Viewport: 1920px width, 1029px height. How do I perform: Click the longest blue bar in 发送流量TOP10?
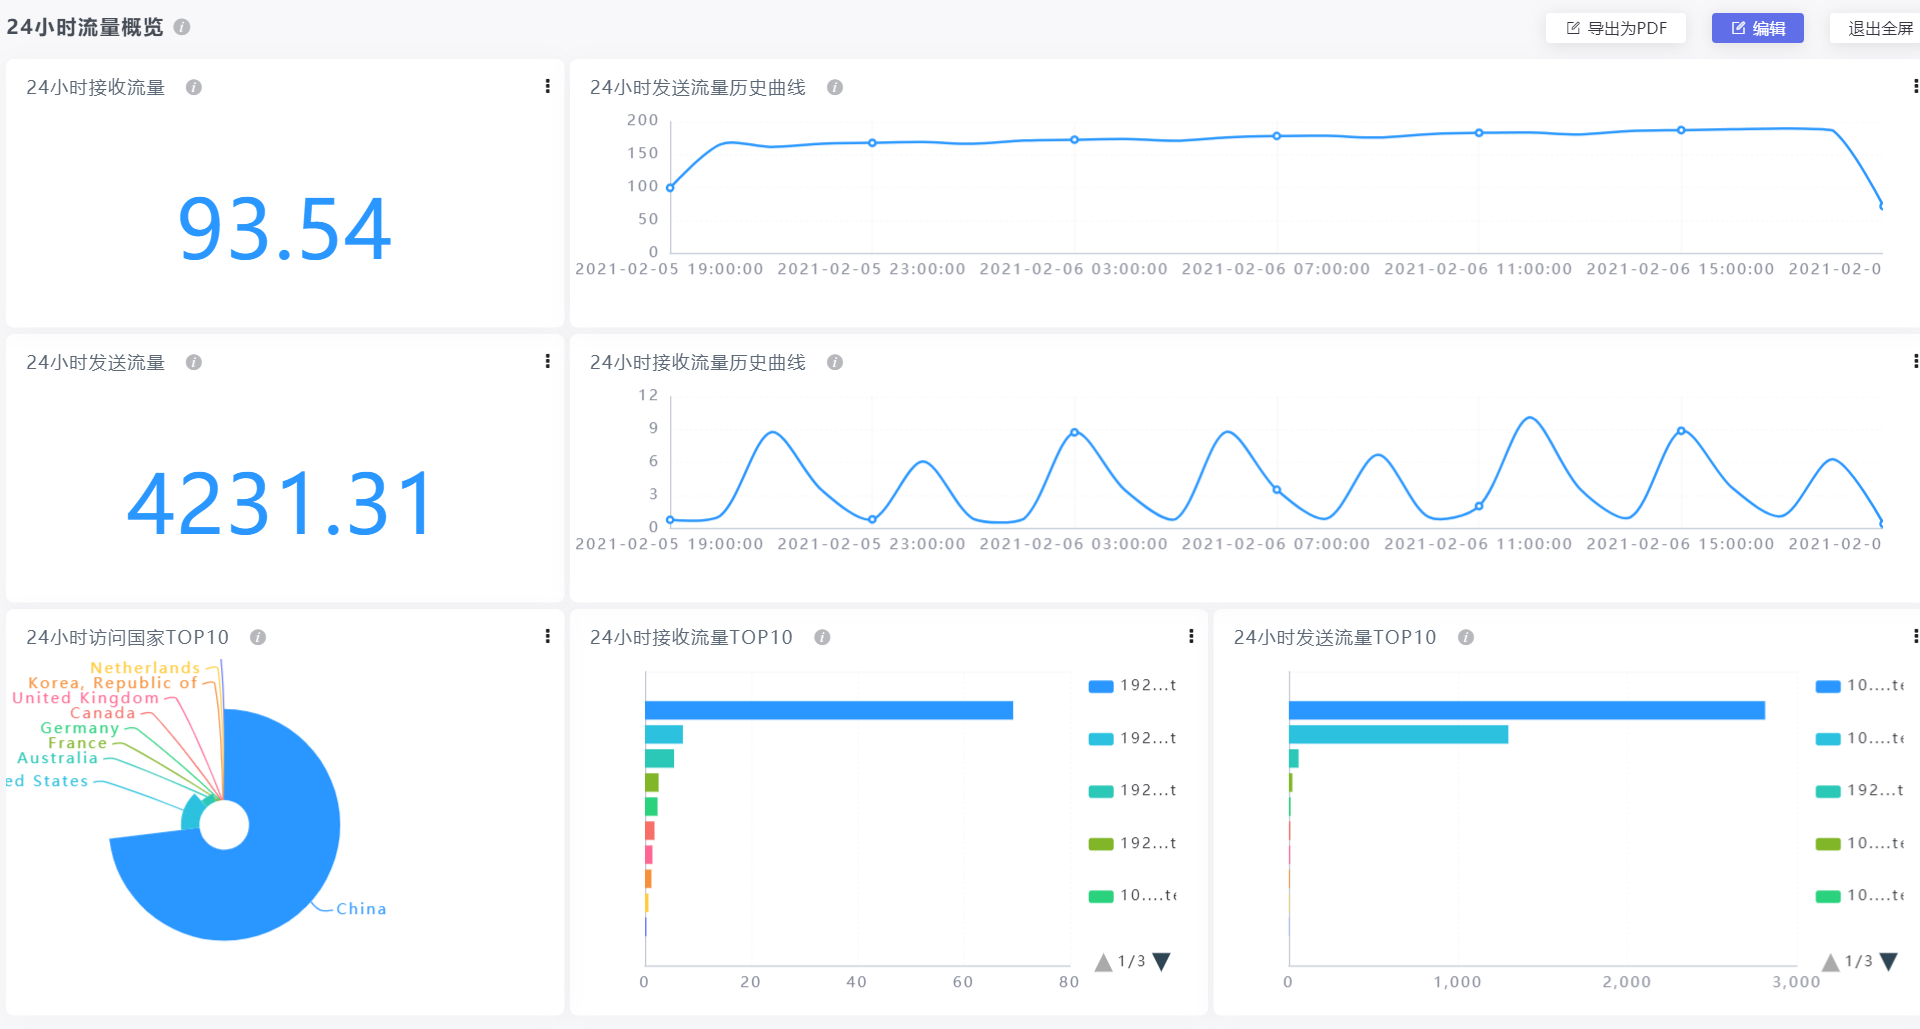tap(1527, 710)
